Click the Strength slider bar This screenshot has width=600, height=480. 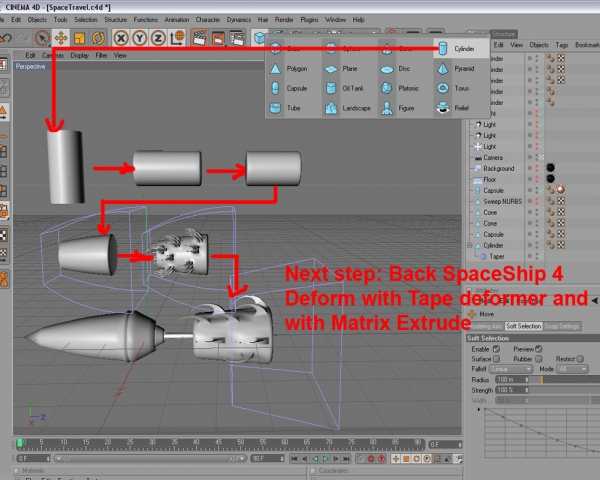(566, 390)
